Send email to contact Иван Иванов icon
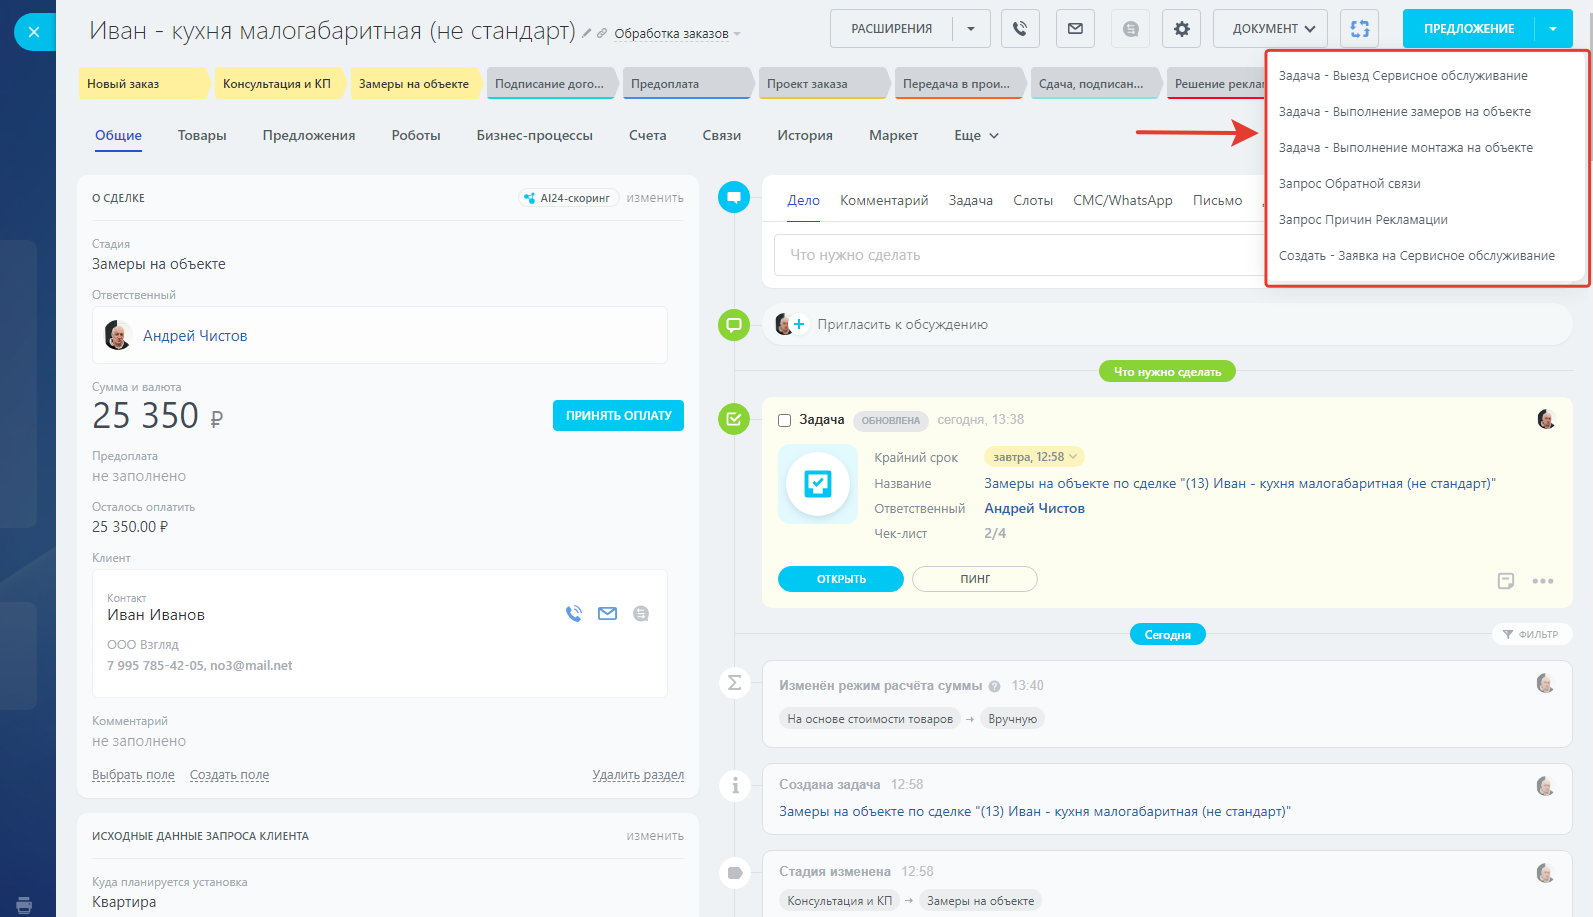Image resolution: width=1593 pixels, height=917 pixels. click(x=607, y=614)
